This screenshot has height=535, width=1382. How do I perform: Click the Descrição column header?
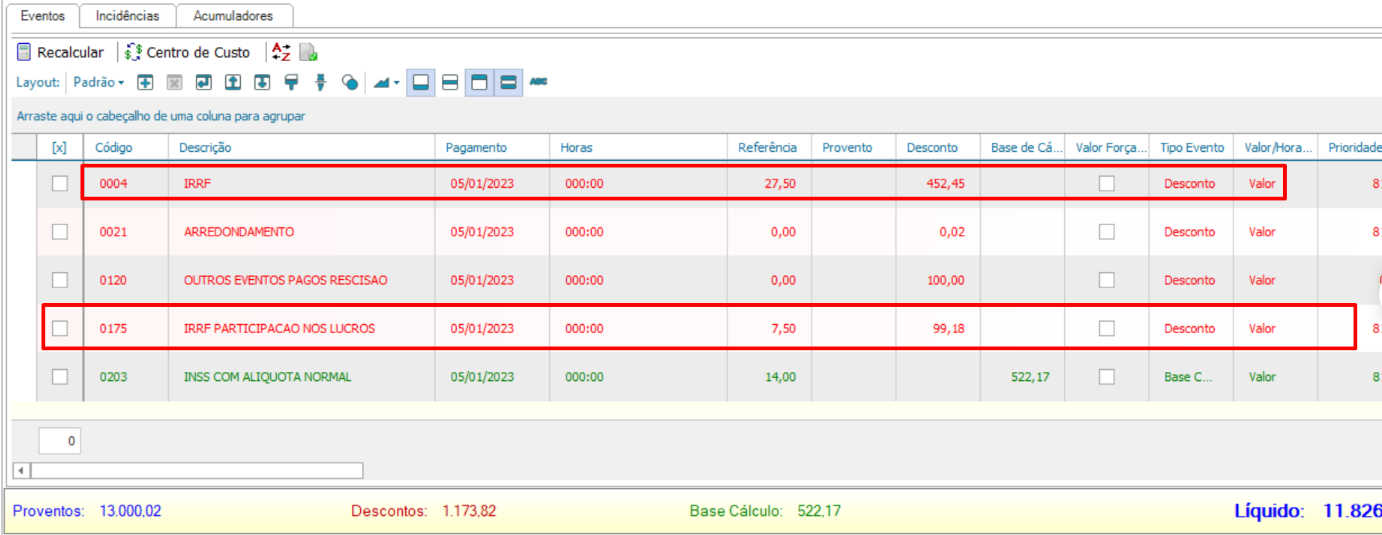pos(300,147)
